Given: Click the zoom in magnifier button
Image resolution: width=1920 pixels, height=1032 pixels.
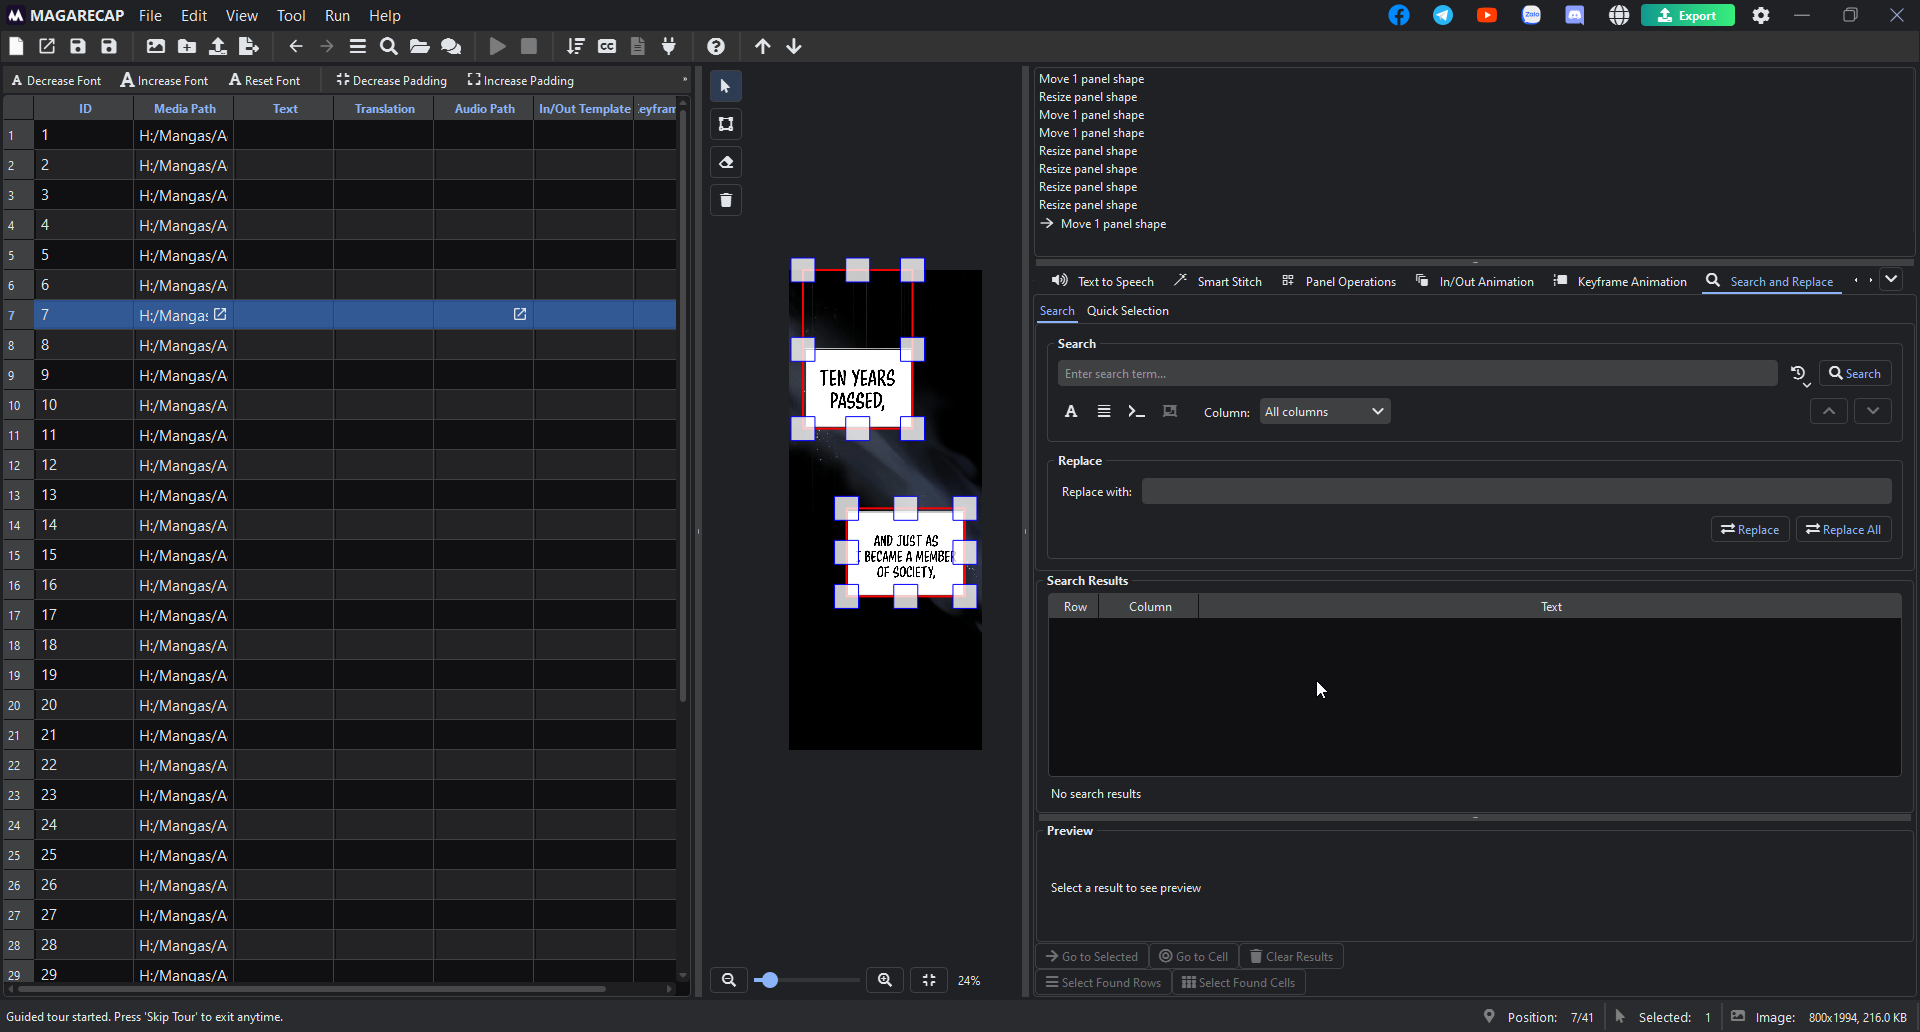Looking at the screenshot, I should [885, 980].
